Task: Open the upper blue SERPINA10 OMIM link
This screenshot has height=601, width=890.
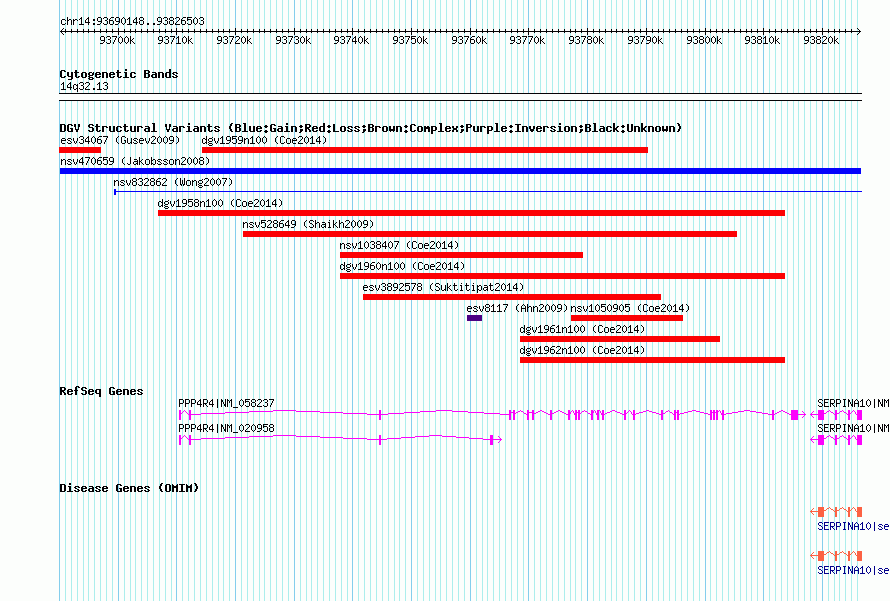Action: [853, 527]
